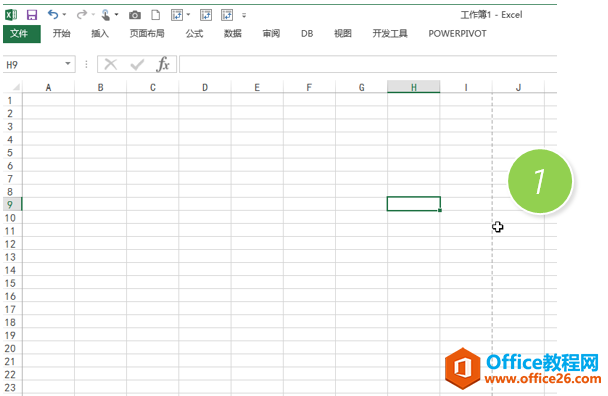Select row 5 header
The image size is (608, 396).
pos(11,153)
